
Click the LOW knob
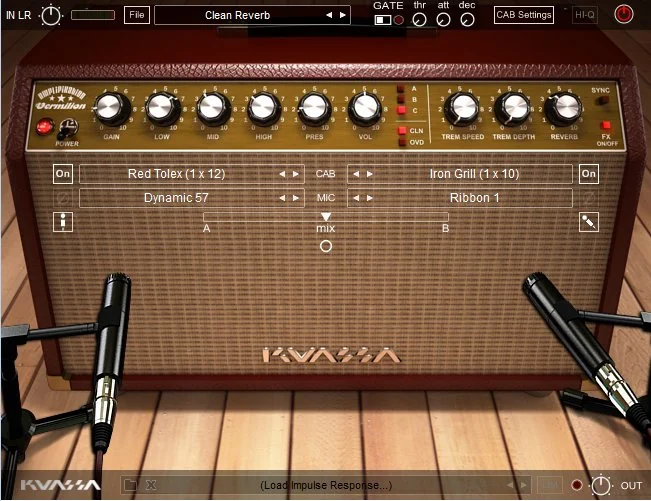(162, 108)
